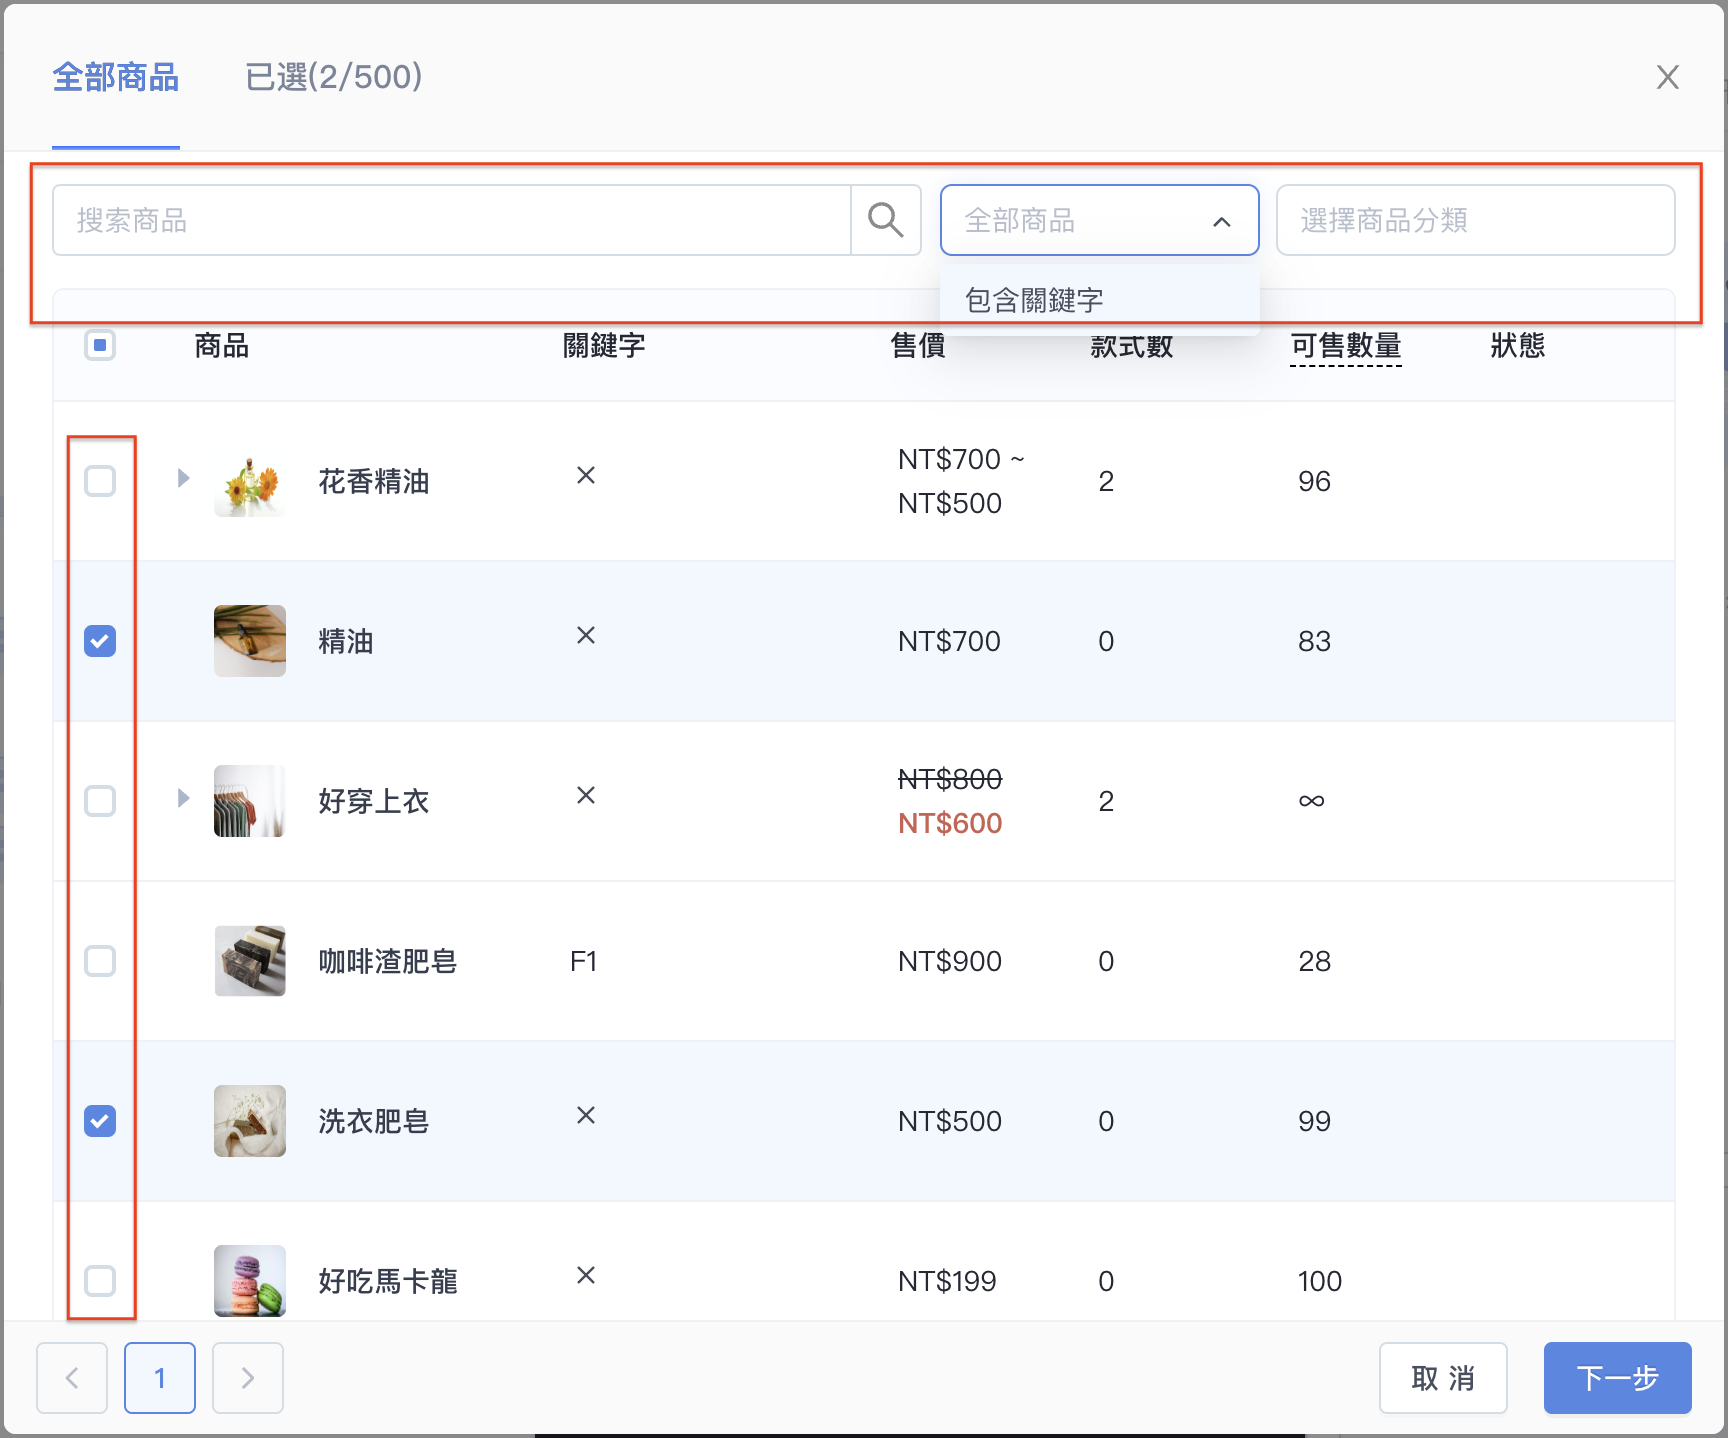This screenshot has height=1438, width=1728.
Task: Click the search magnifier icon
Action: coord(886,220)
